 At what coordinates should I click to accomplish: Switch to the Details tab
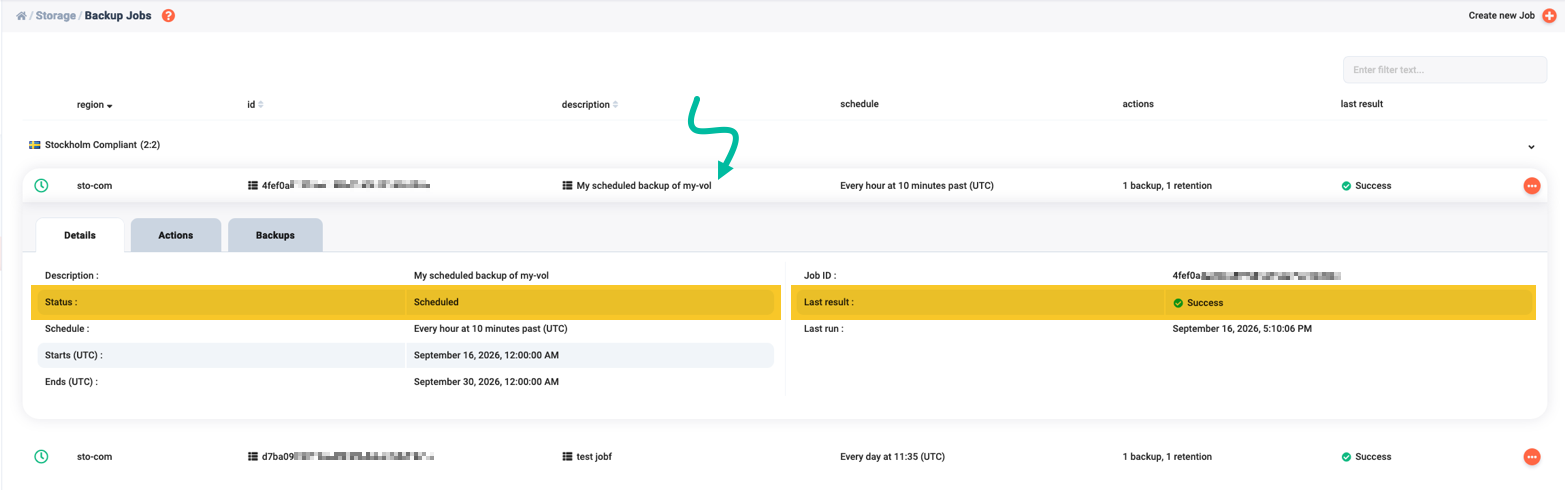pos(80,235)
